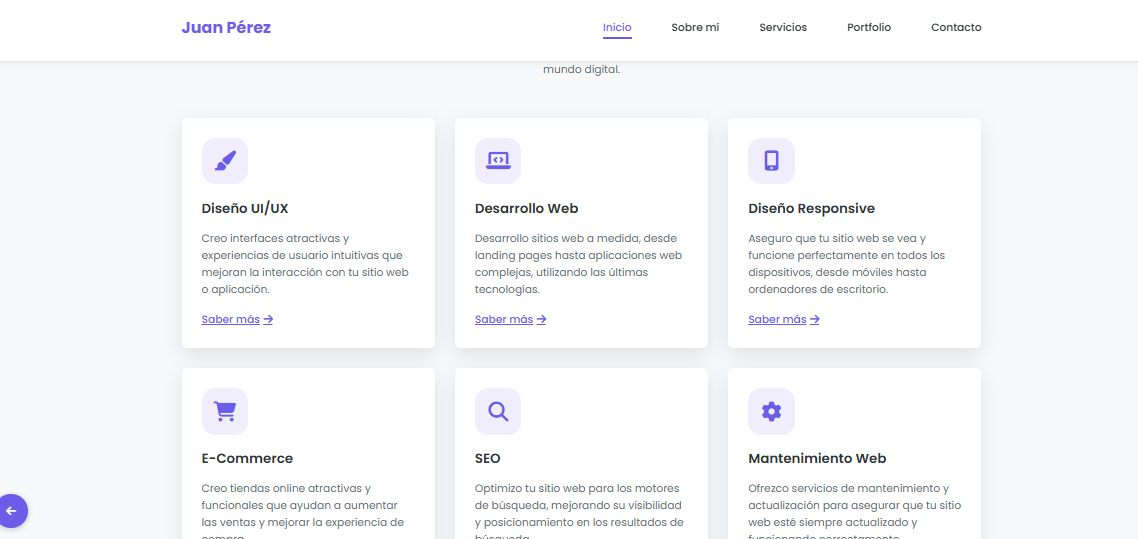Click the 'Creo tiendas online atractivas' description

click(303, 510)
